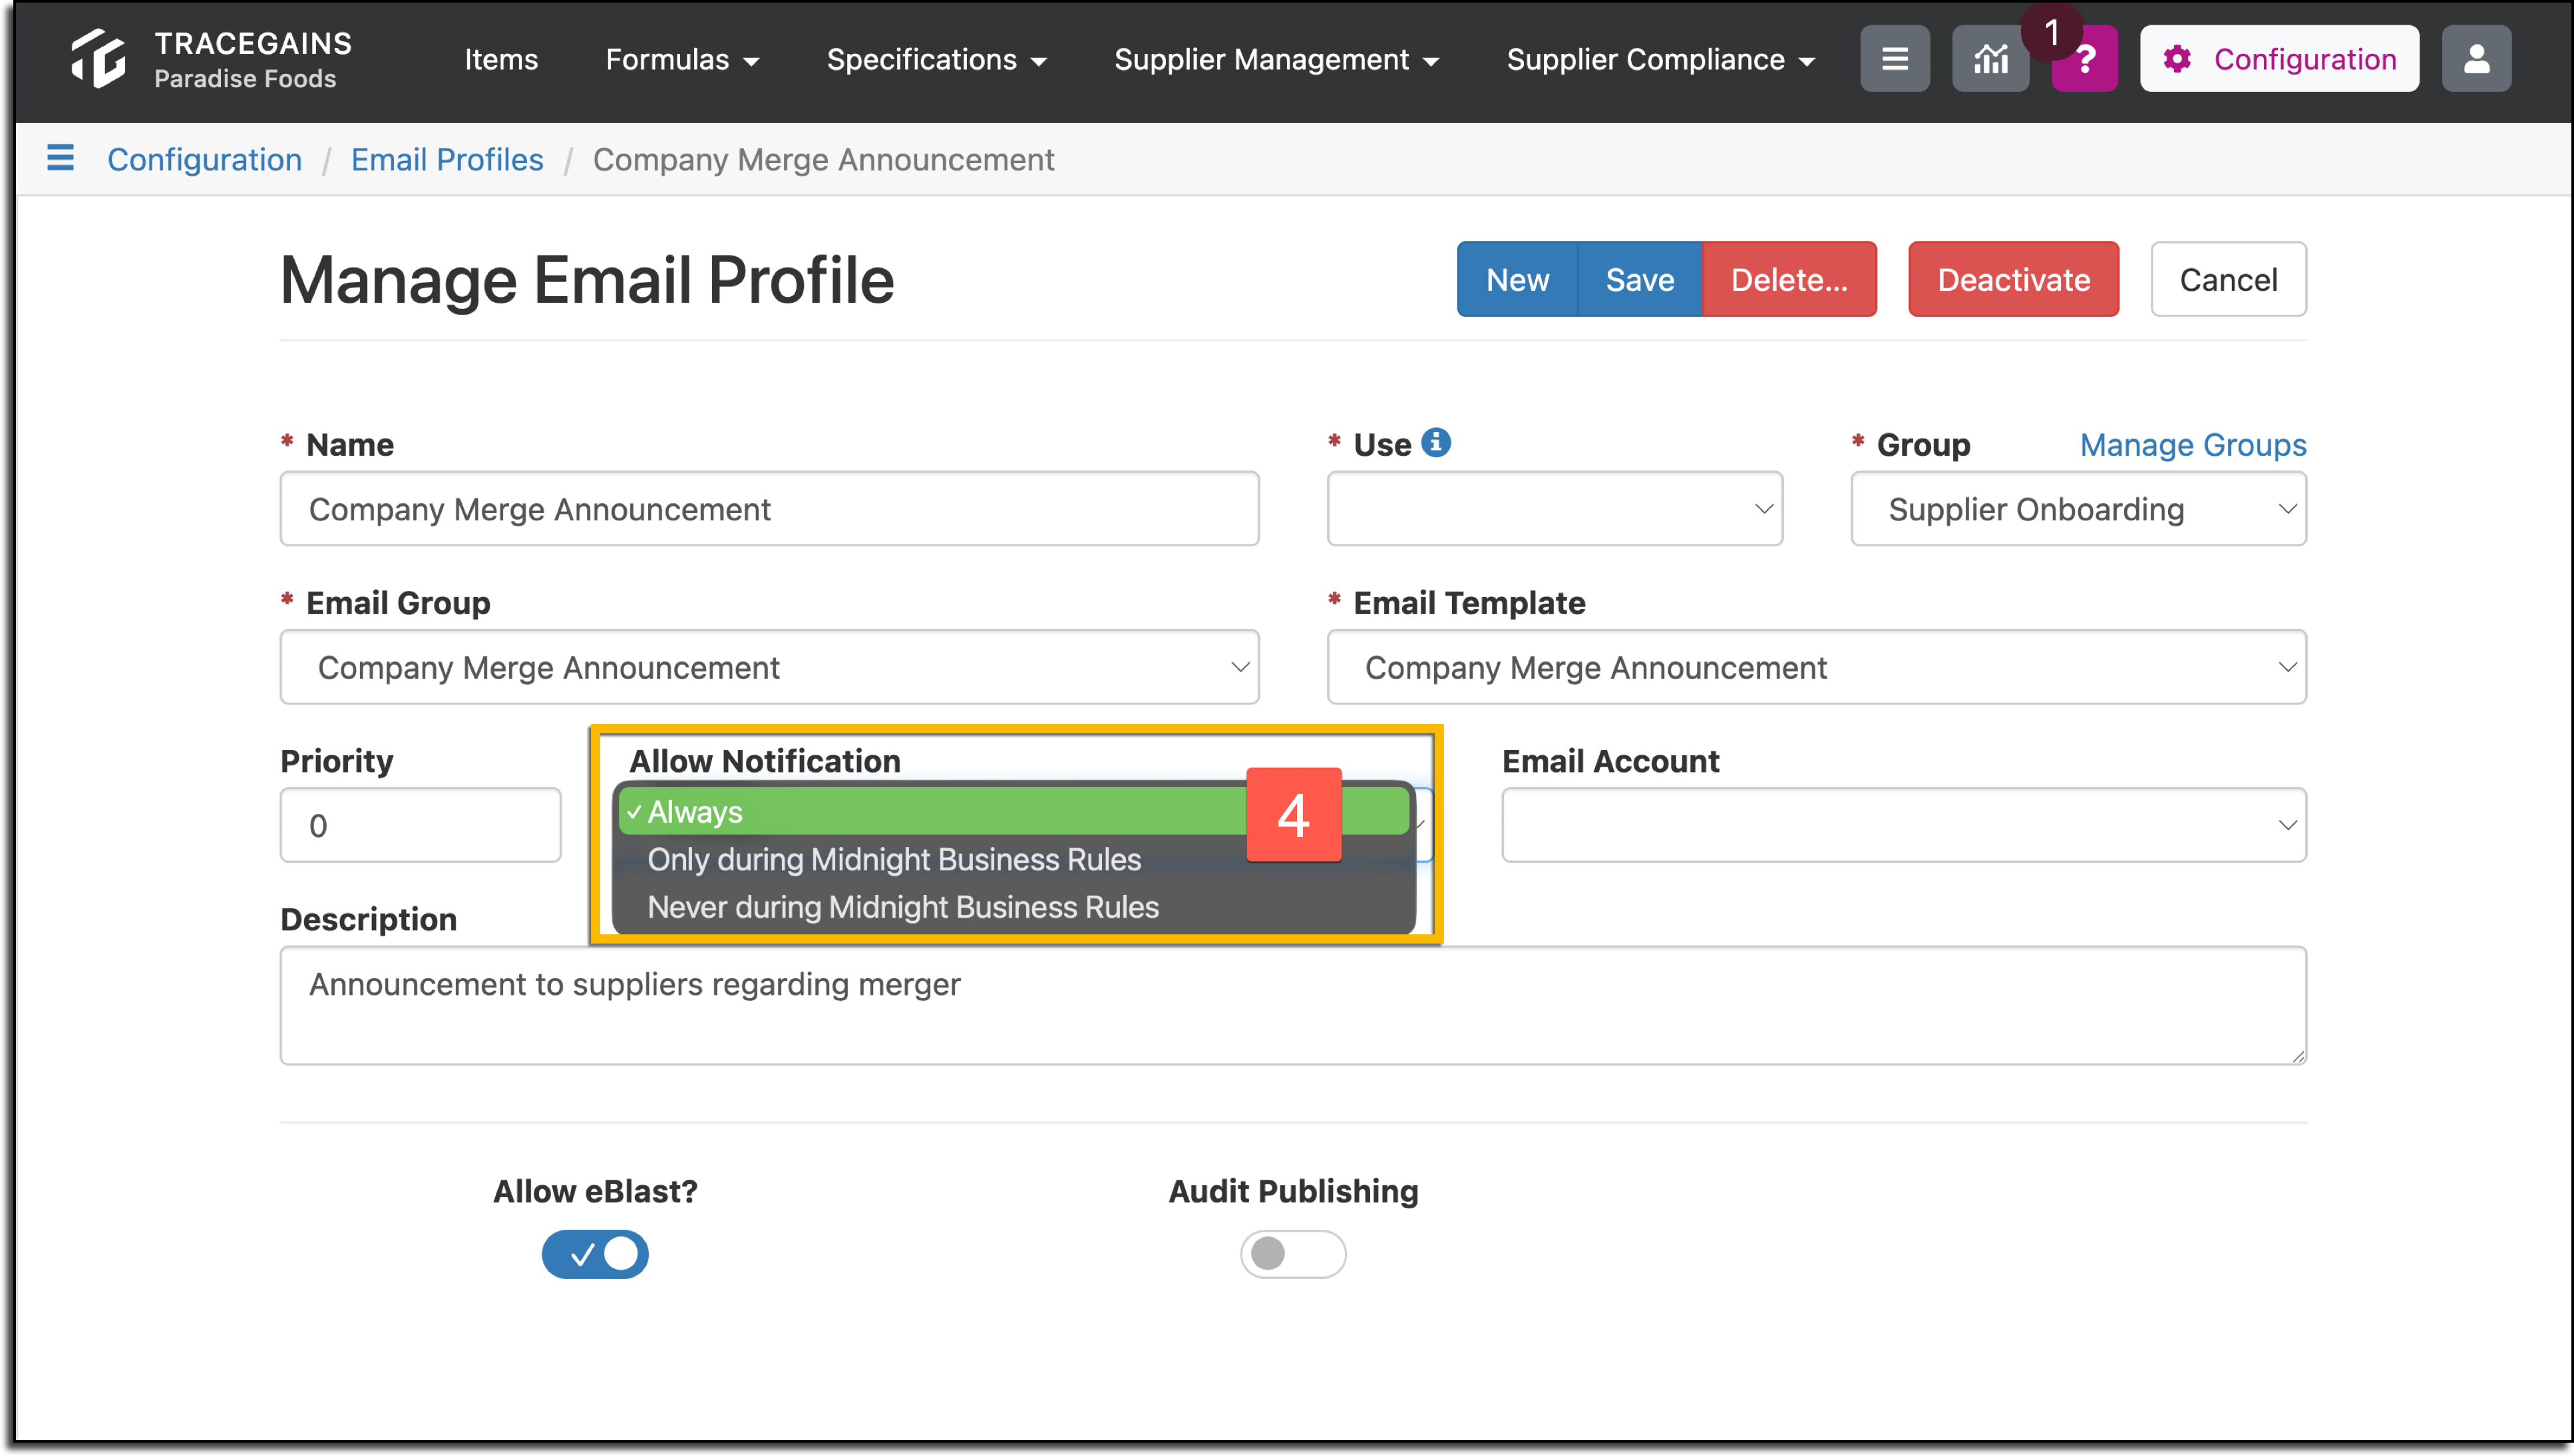Turn off the Allow eBlast toggle
The width and height of the screenshot is (2574, 1456).
[595, 1253]
